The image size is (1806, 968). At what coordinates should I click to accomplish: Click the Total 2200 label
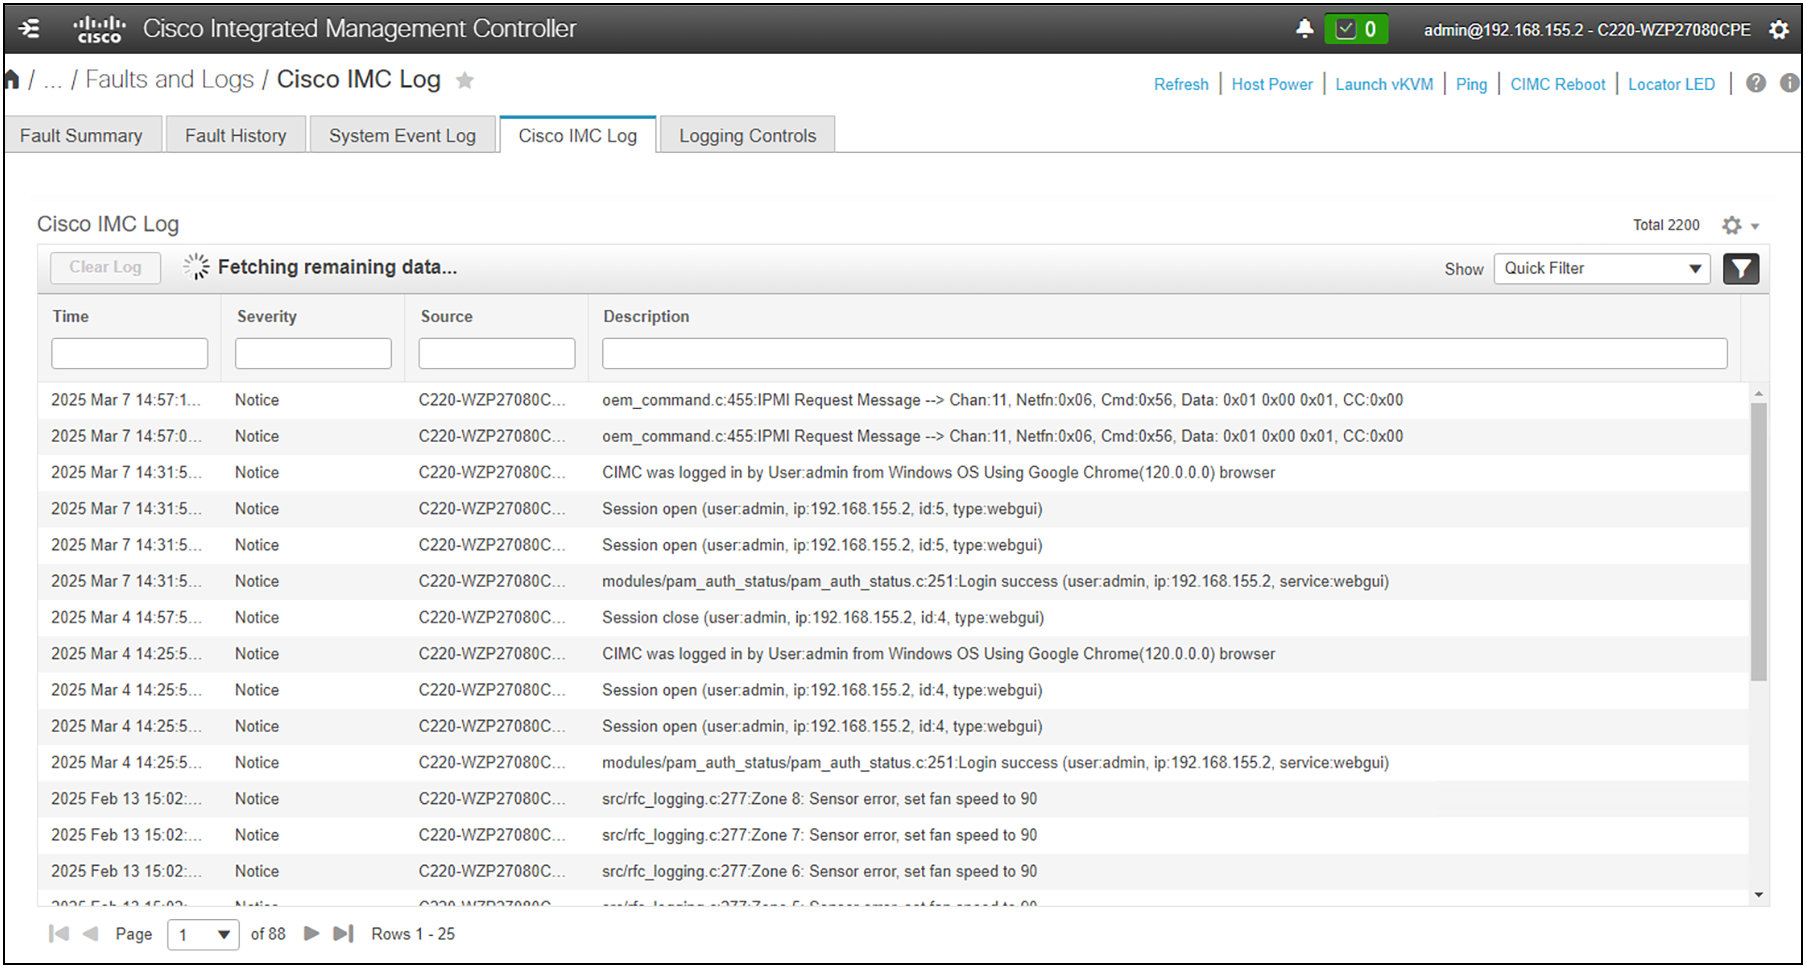click(x=1666, y=225)
